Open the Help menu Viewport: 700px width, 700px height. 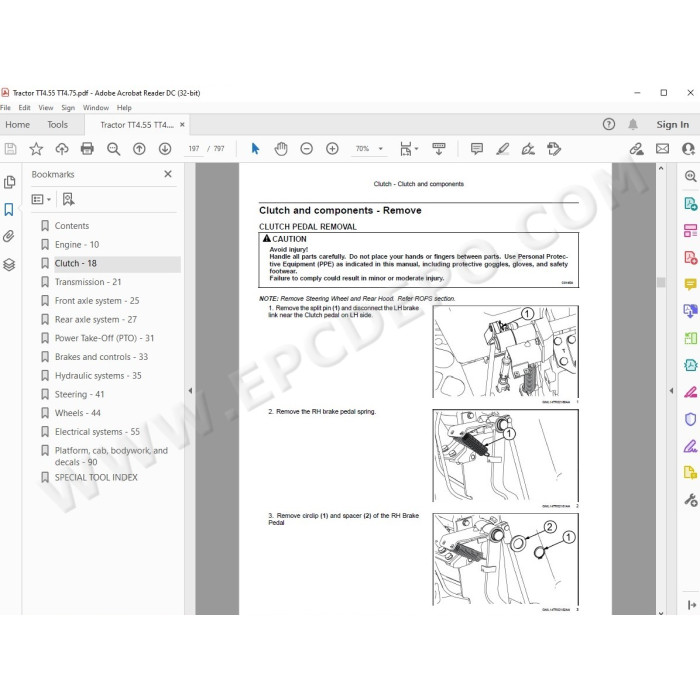(x=124, y=108)
